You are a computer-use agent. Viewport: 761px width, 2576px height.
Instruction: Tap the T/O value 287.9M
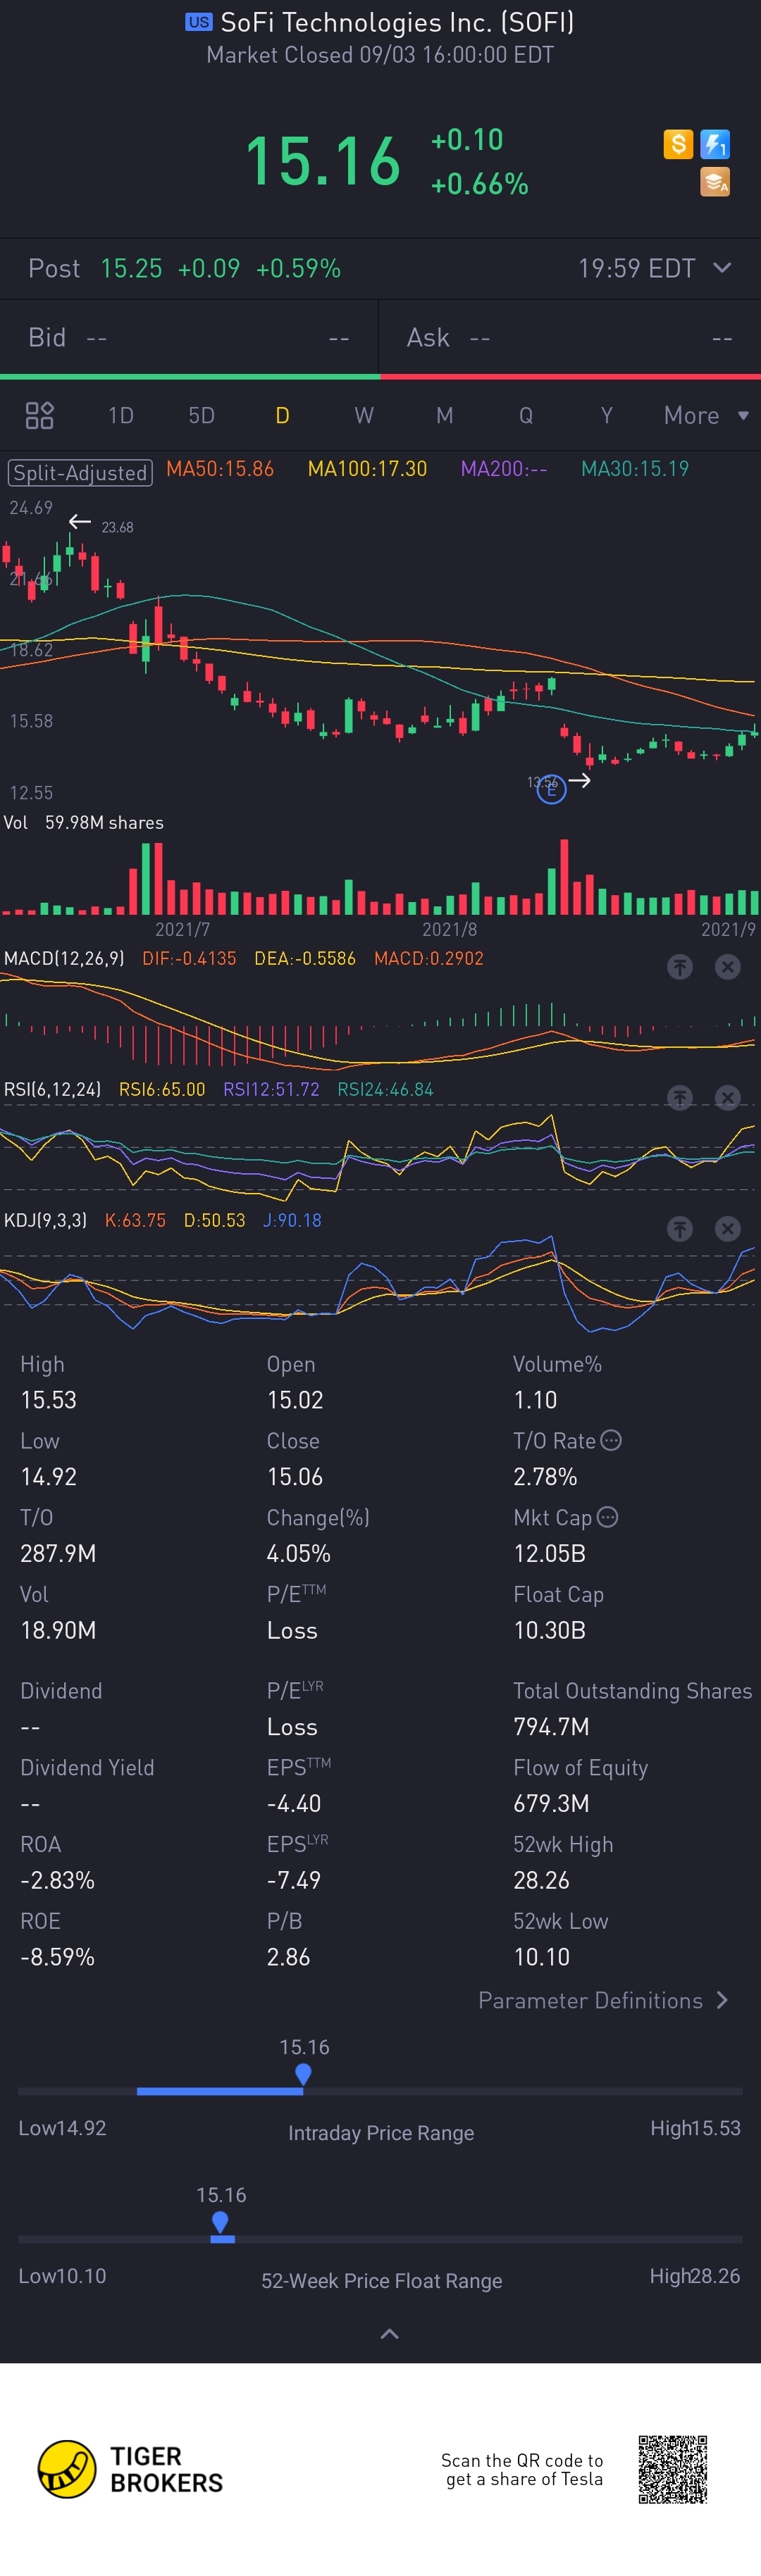(x=58, y=1553)
